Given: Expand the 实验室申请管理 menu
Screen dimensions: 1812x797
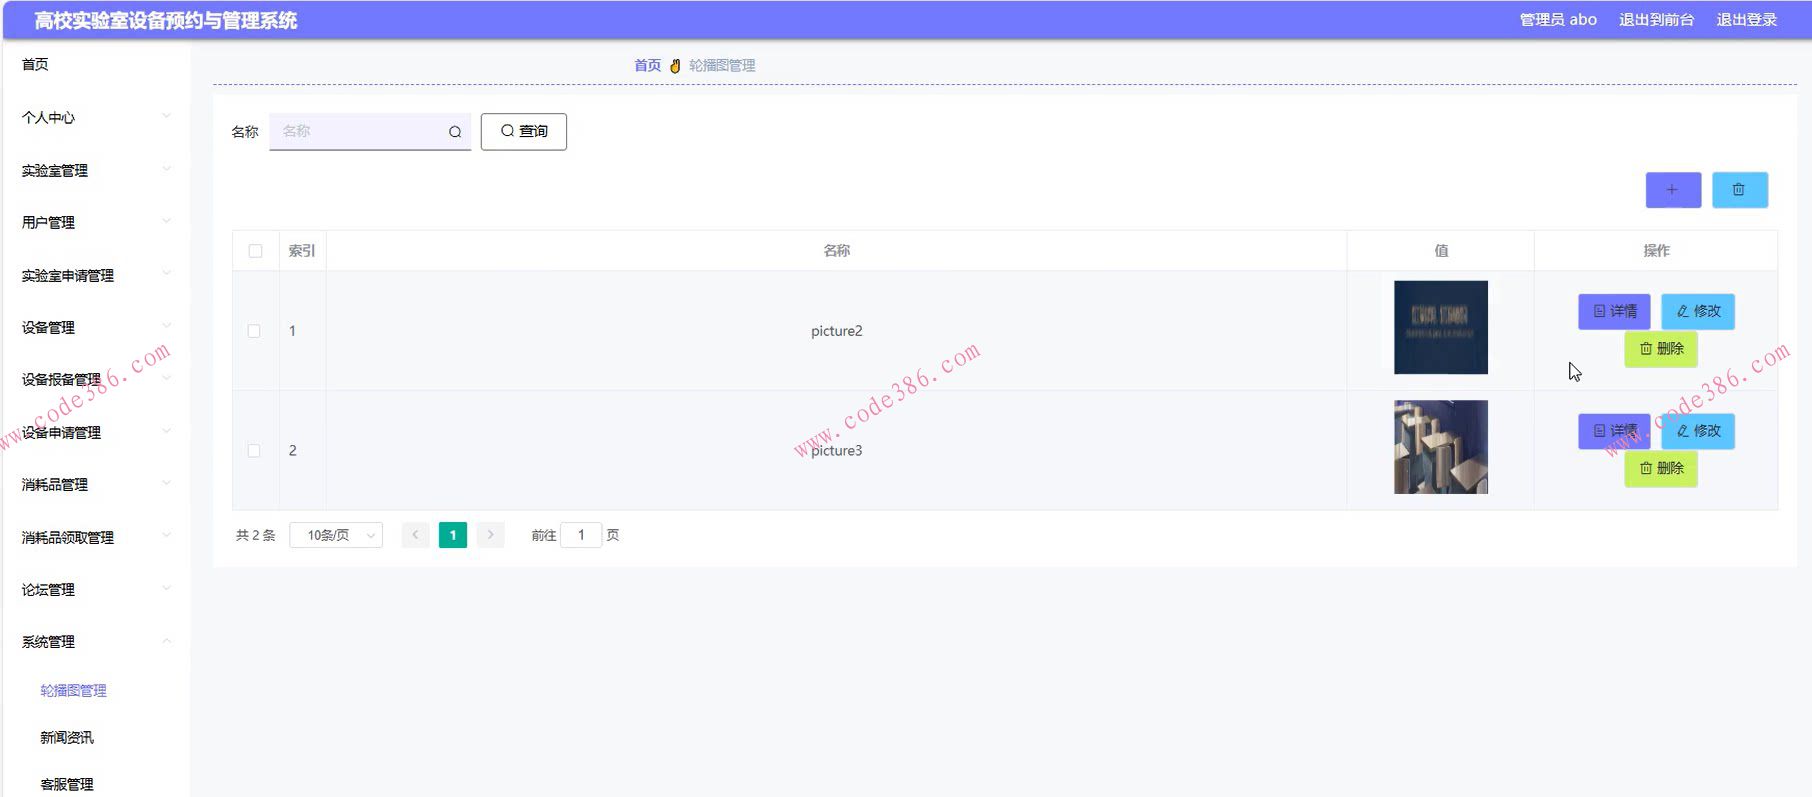Looking at the screenshot, I should pyautogui.click(x=95, y=275).
